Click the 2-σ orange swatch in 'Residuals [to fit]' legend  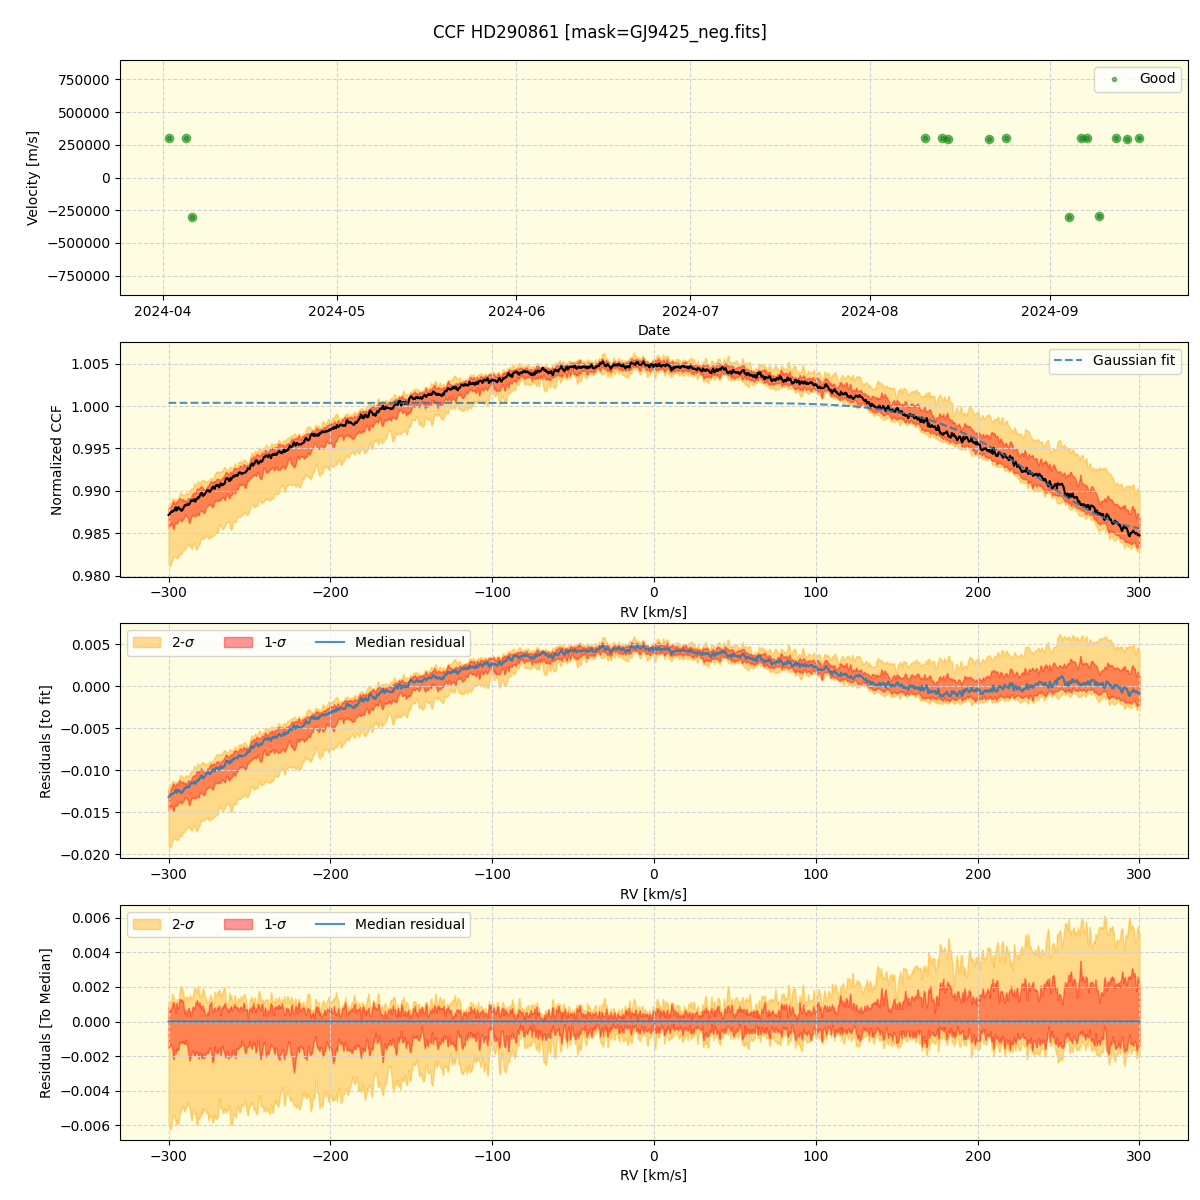pyautogui.click(x=147, y=642)
